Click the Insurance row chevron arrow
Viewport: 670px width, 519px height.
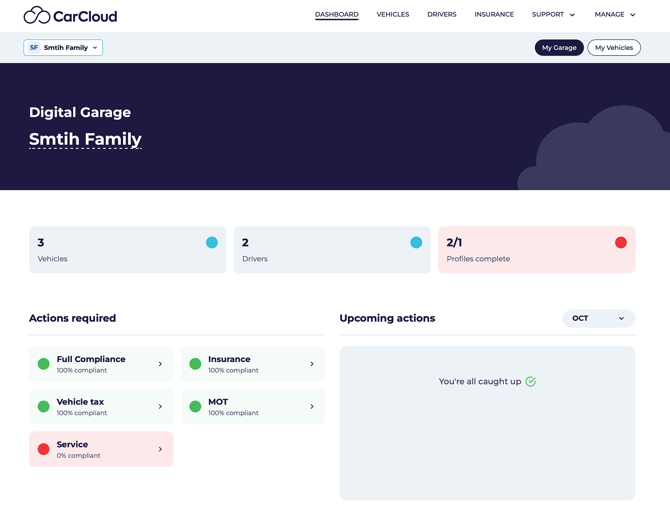[312, 364]
